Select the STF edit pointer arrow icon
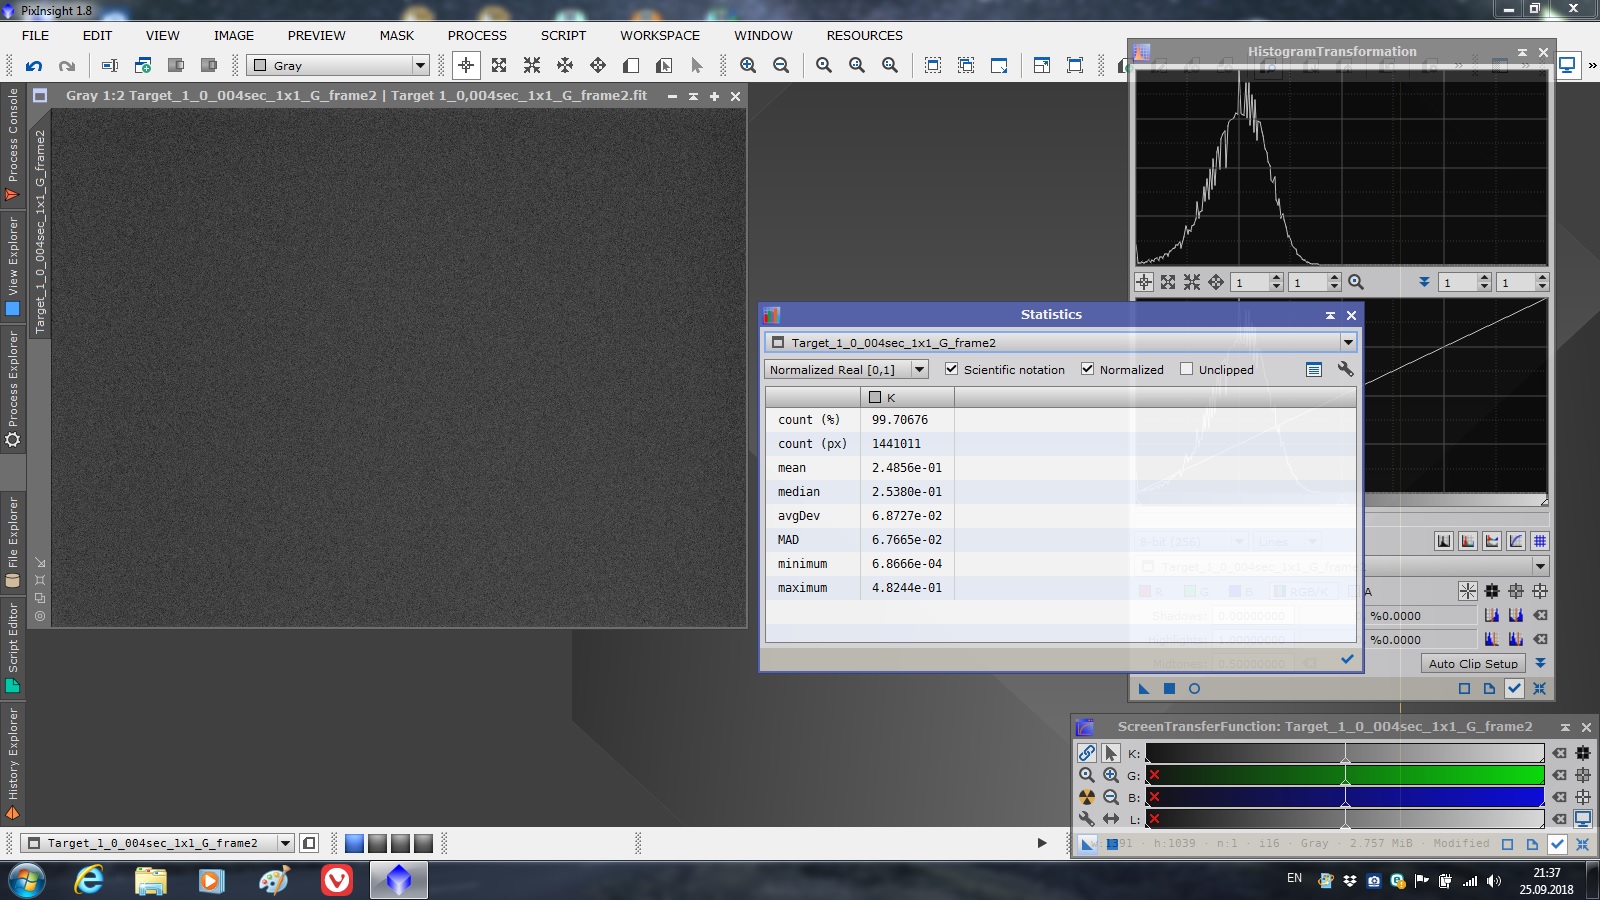Screen dimensions: 1600x900 1111,753
